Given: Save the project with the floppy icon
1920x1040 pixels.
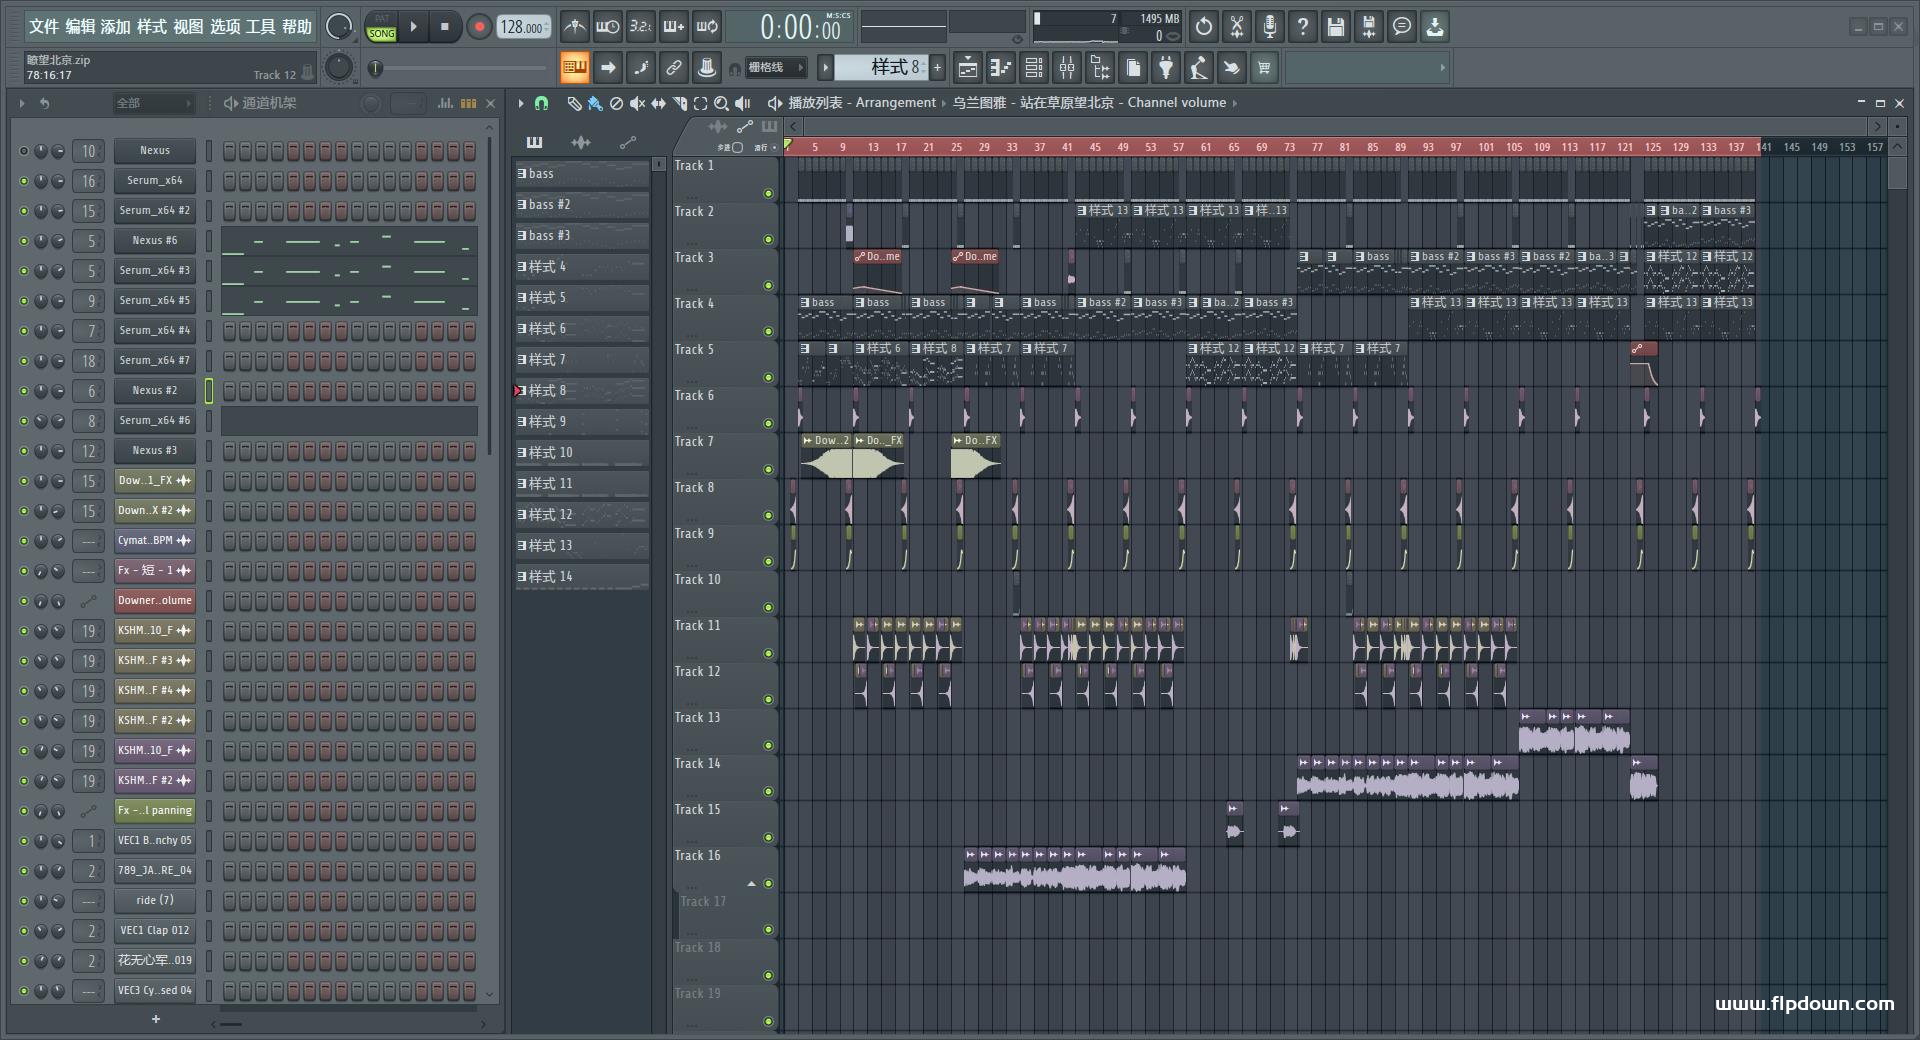Looking at the screenshot, I should [1336, 27].
